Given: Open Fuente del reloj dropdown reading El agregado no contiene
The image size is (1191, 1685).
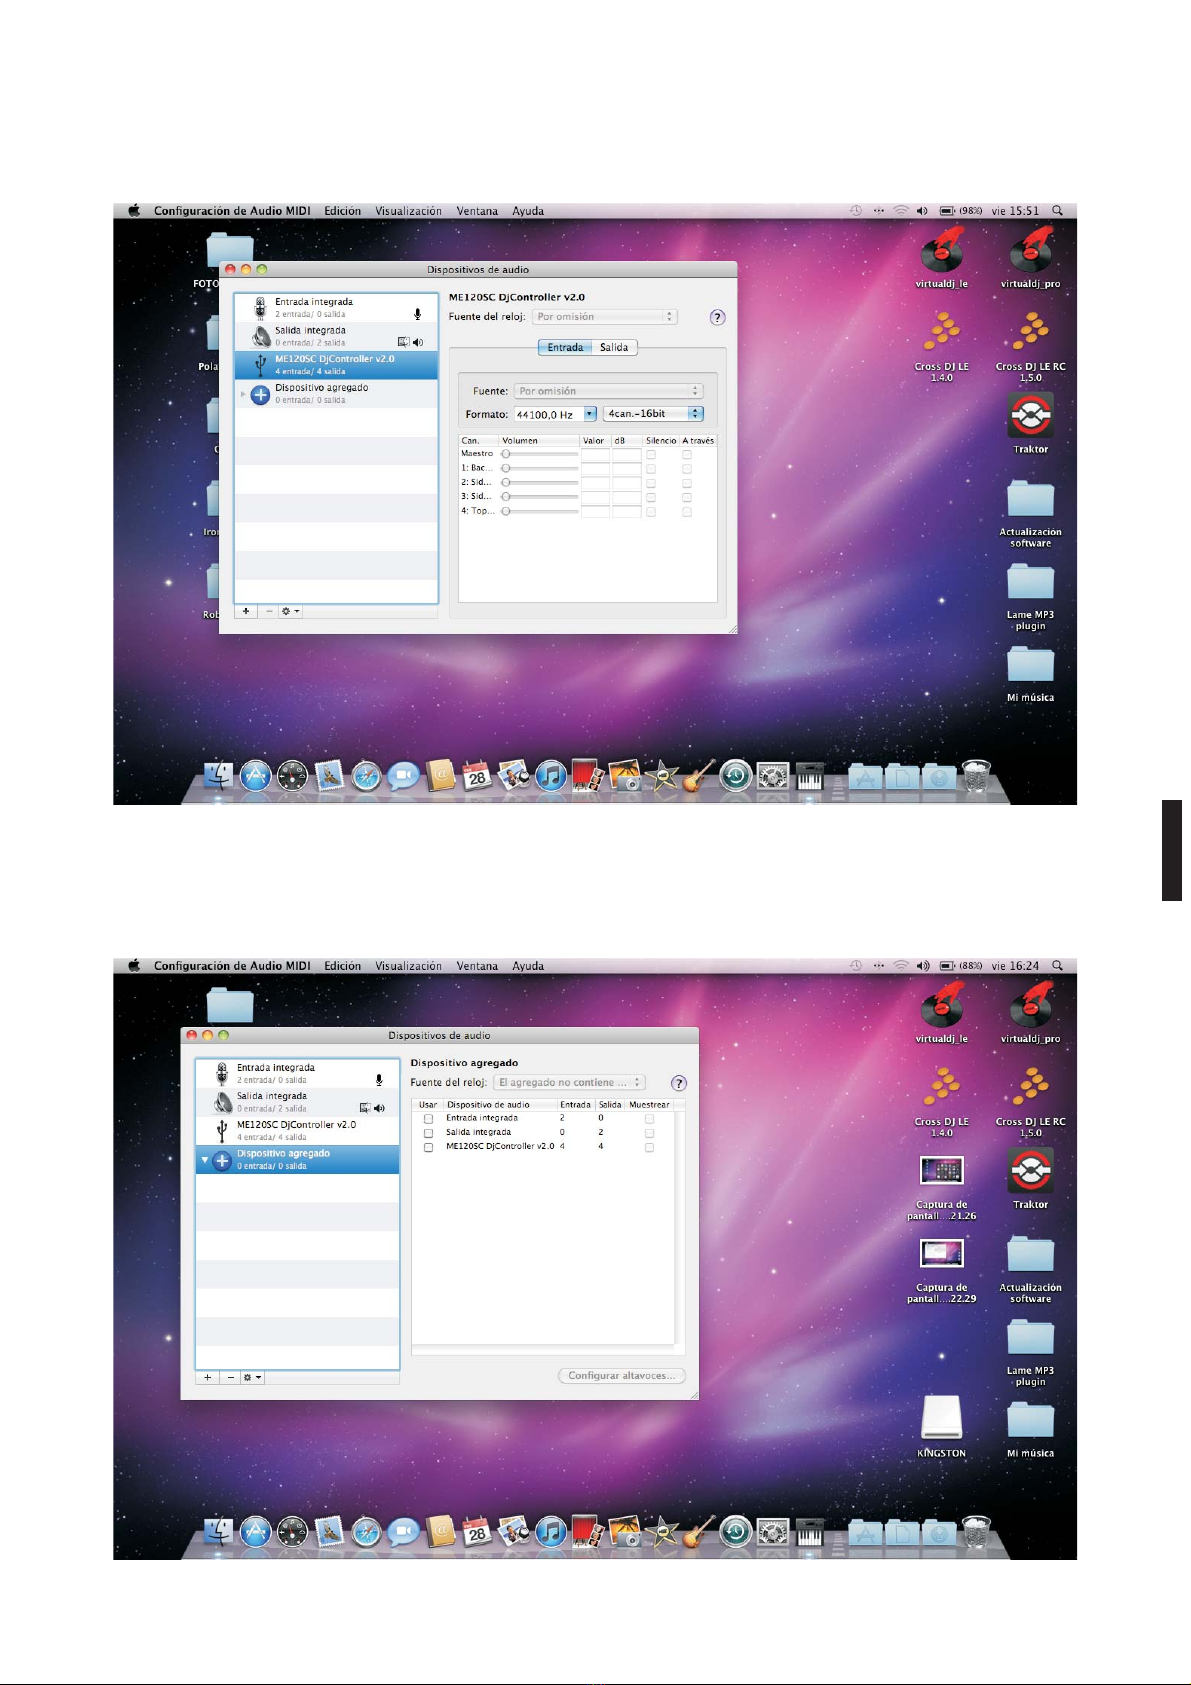Looking at the screenshot, I should point(570,1083).
